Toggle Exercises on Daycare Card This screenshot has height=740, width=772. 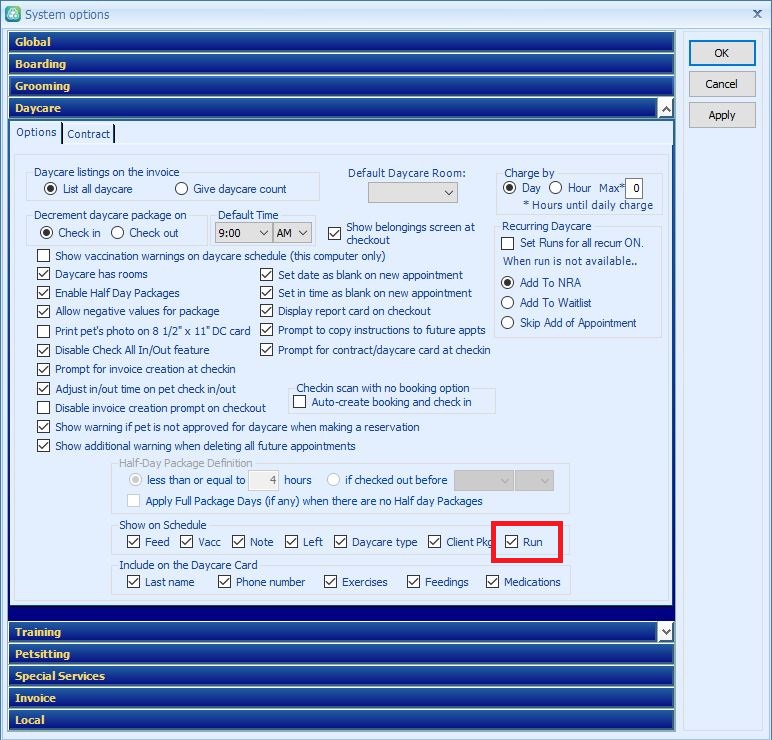(x=330, y=582)
